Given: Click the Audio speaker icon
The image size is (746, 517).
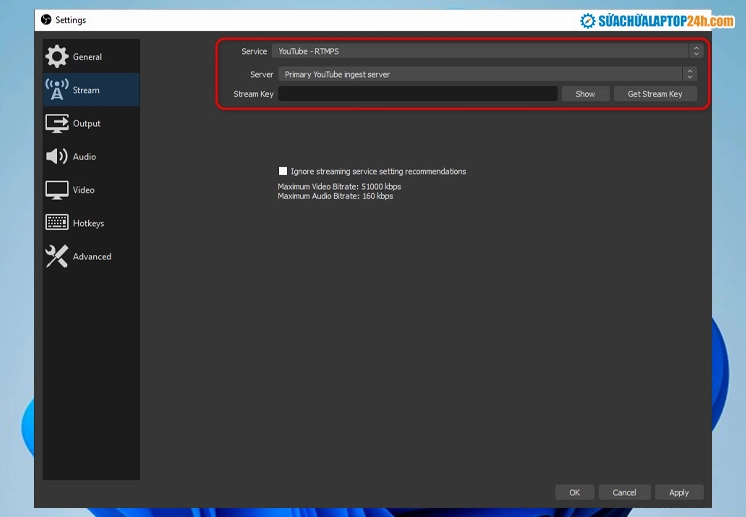Looking at the screenshot, I should (x=57, y=156).
